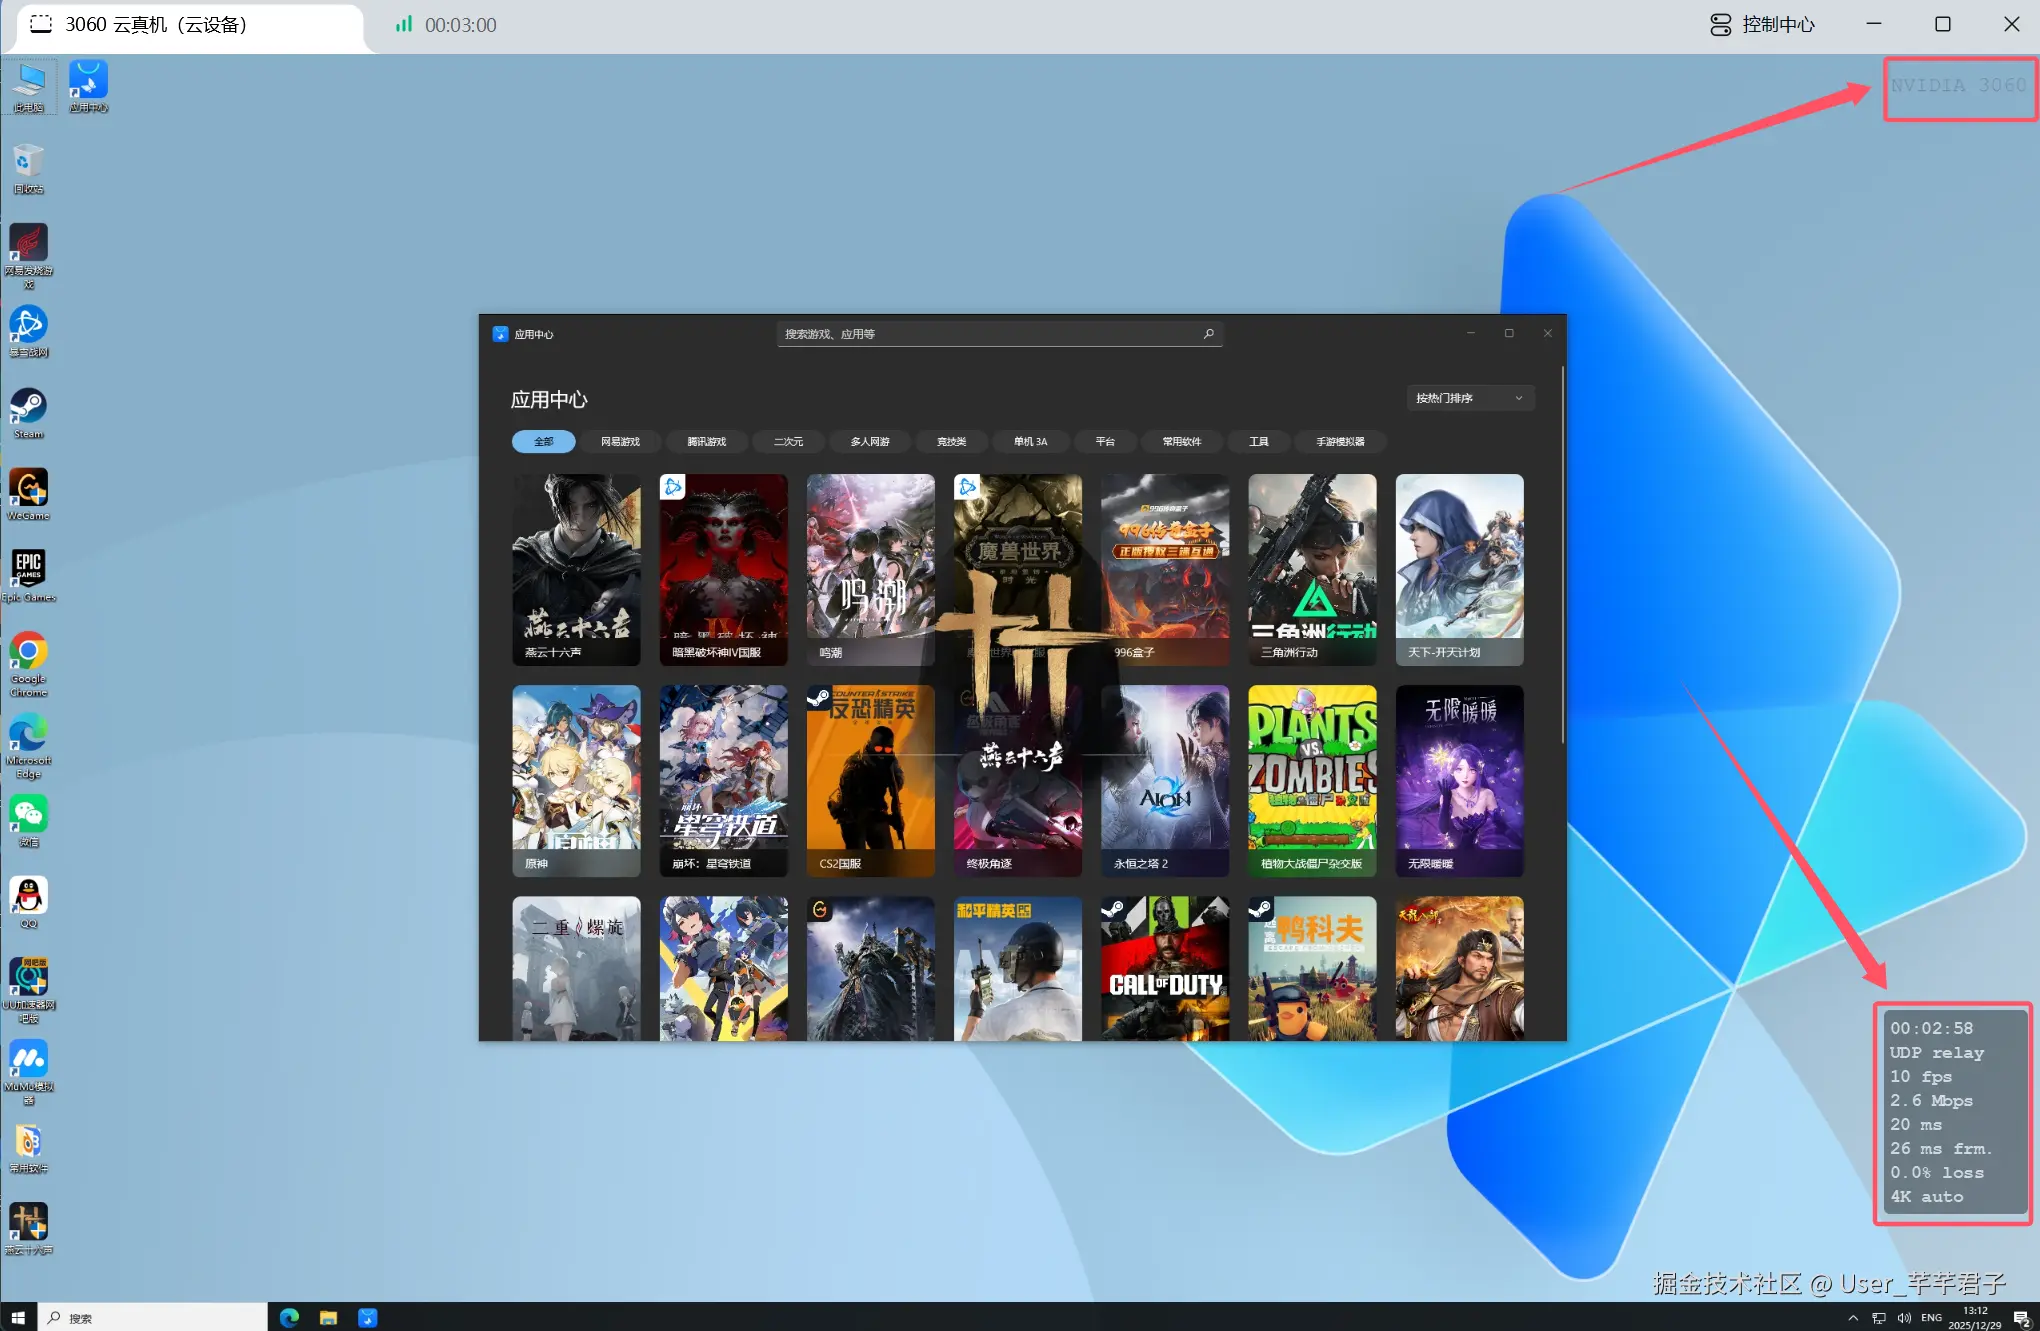Open the Microsoft Edge taskbar icon
Viewport: 2040px width, 1331px height.
[x=289, y=1317]
